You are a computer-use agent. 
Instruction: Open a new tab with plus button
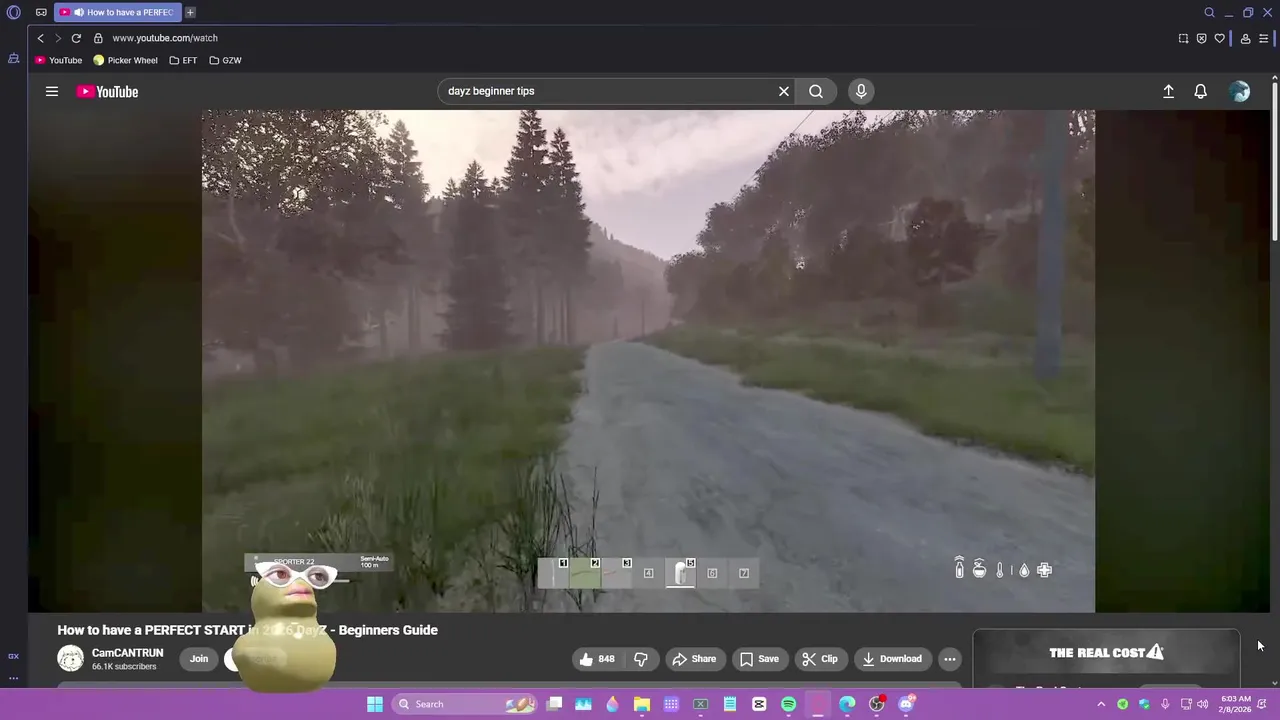(x=190, y=12)
